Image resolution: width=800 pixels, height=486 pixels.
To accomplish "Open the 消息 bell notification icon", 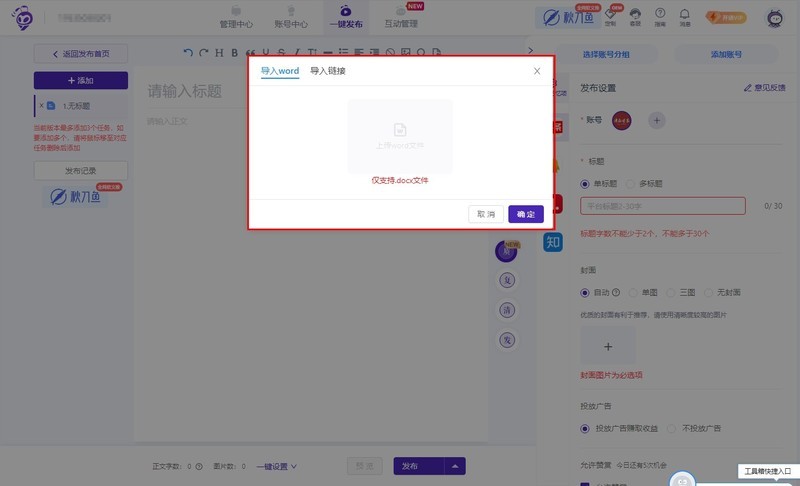I will (x=685, y=17).
